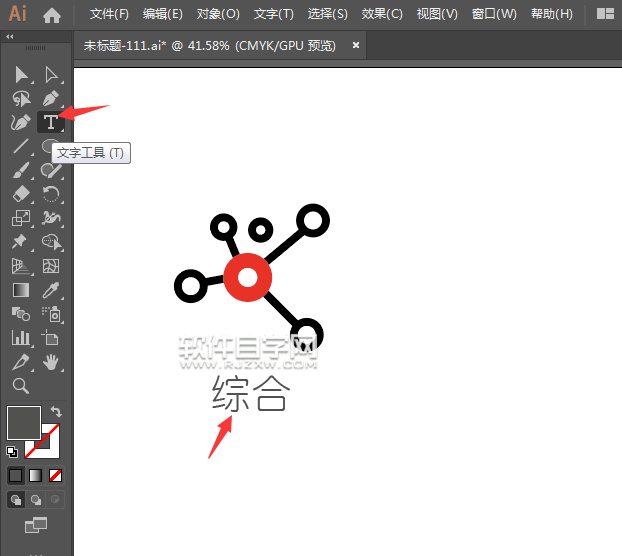This screenshot has height=556, width=622.
Task: Select the Zoom magnifier tool
Action: pyautogui.click(x=21, y=385)
